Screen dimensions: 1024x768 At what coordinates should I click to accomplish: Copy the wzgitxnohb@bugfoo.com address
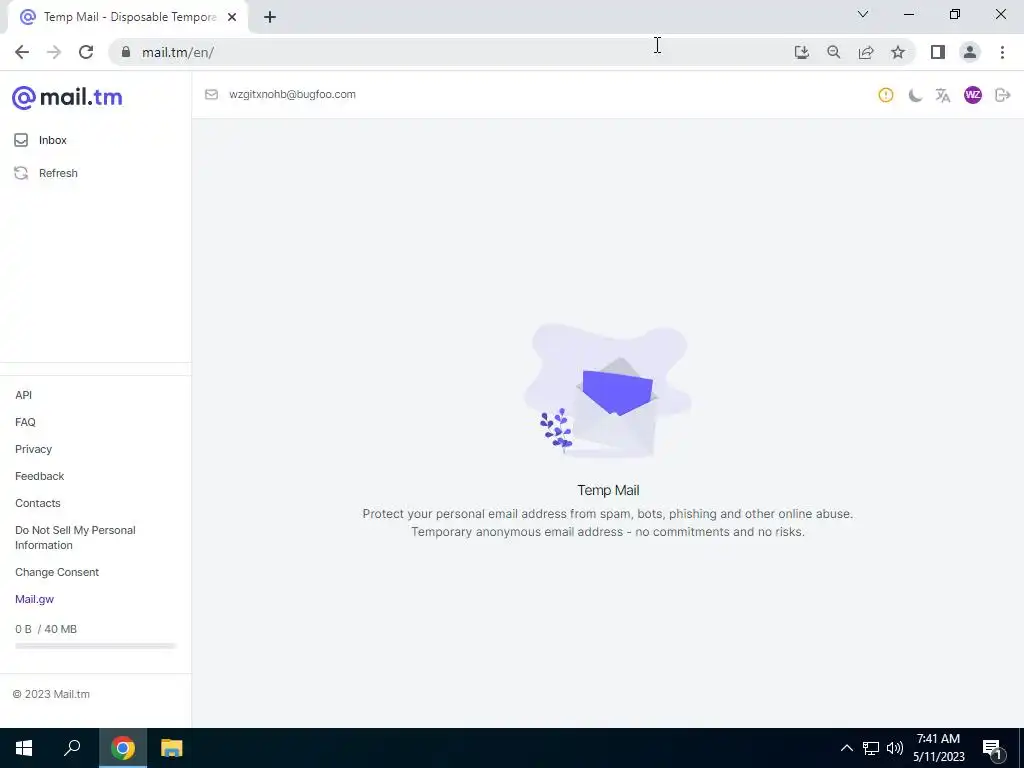292,94
